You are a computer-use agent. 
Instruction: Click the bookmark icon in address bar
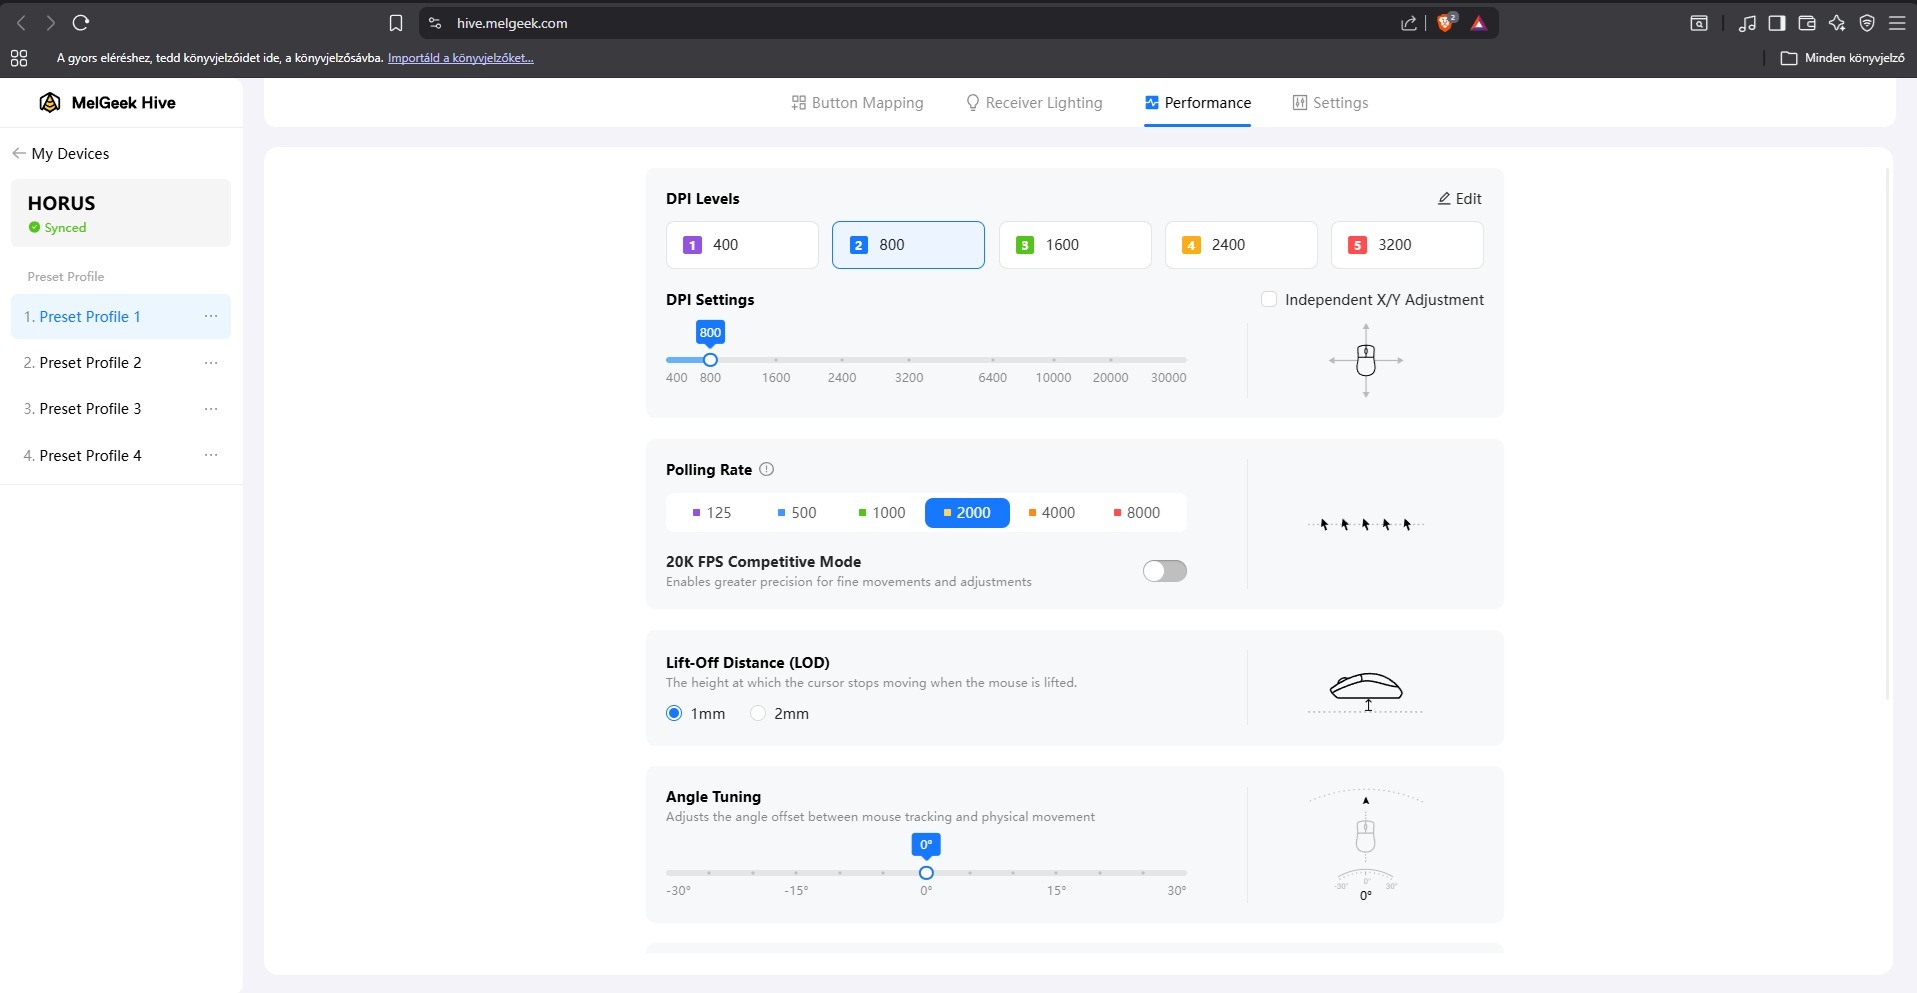[396, 23]
